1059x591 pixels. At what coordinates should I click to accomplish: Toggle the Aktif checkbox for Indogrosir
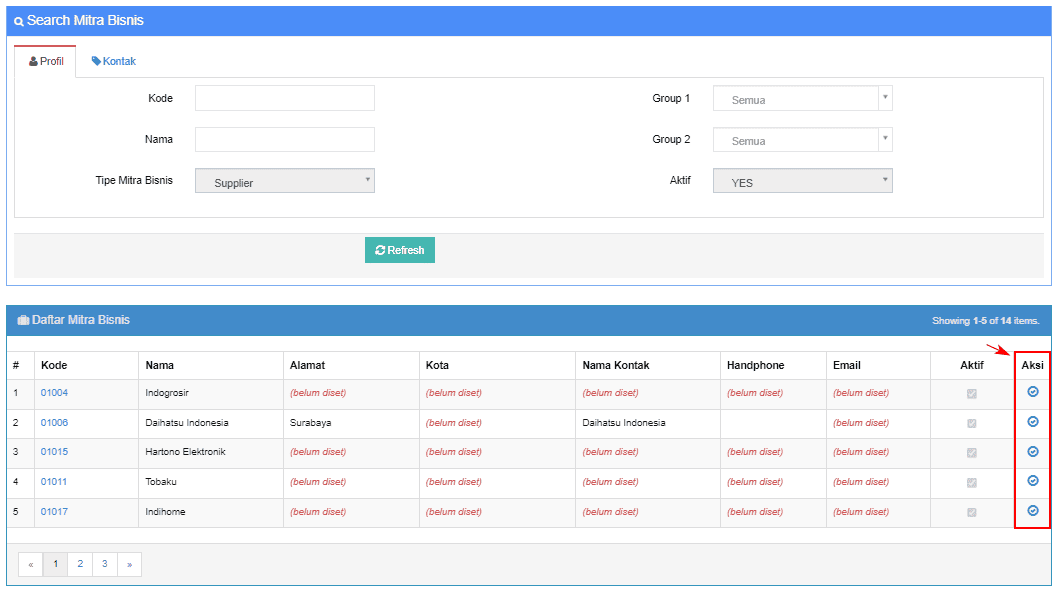(x=971, y=394)
